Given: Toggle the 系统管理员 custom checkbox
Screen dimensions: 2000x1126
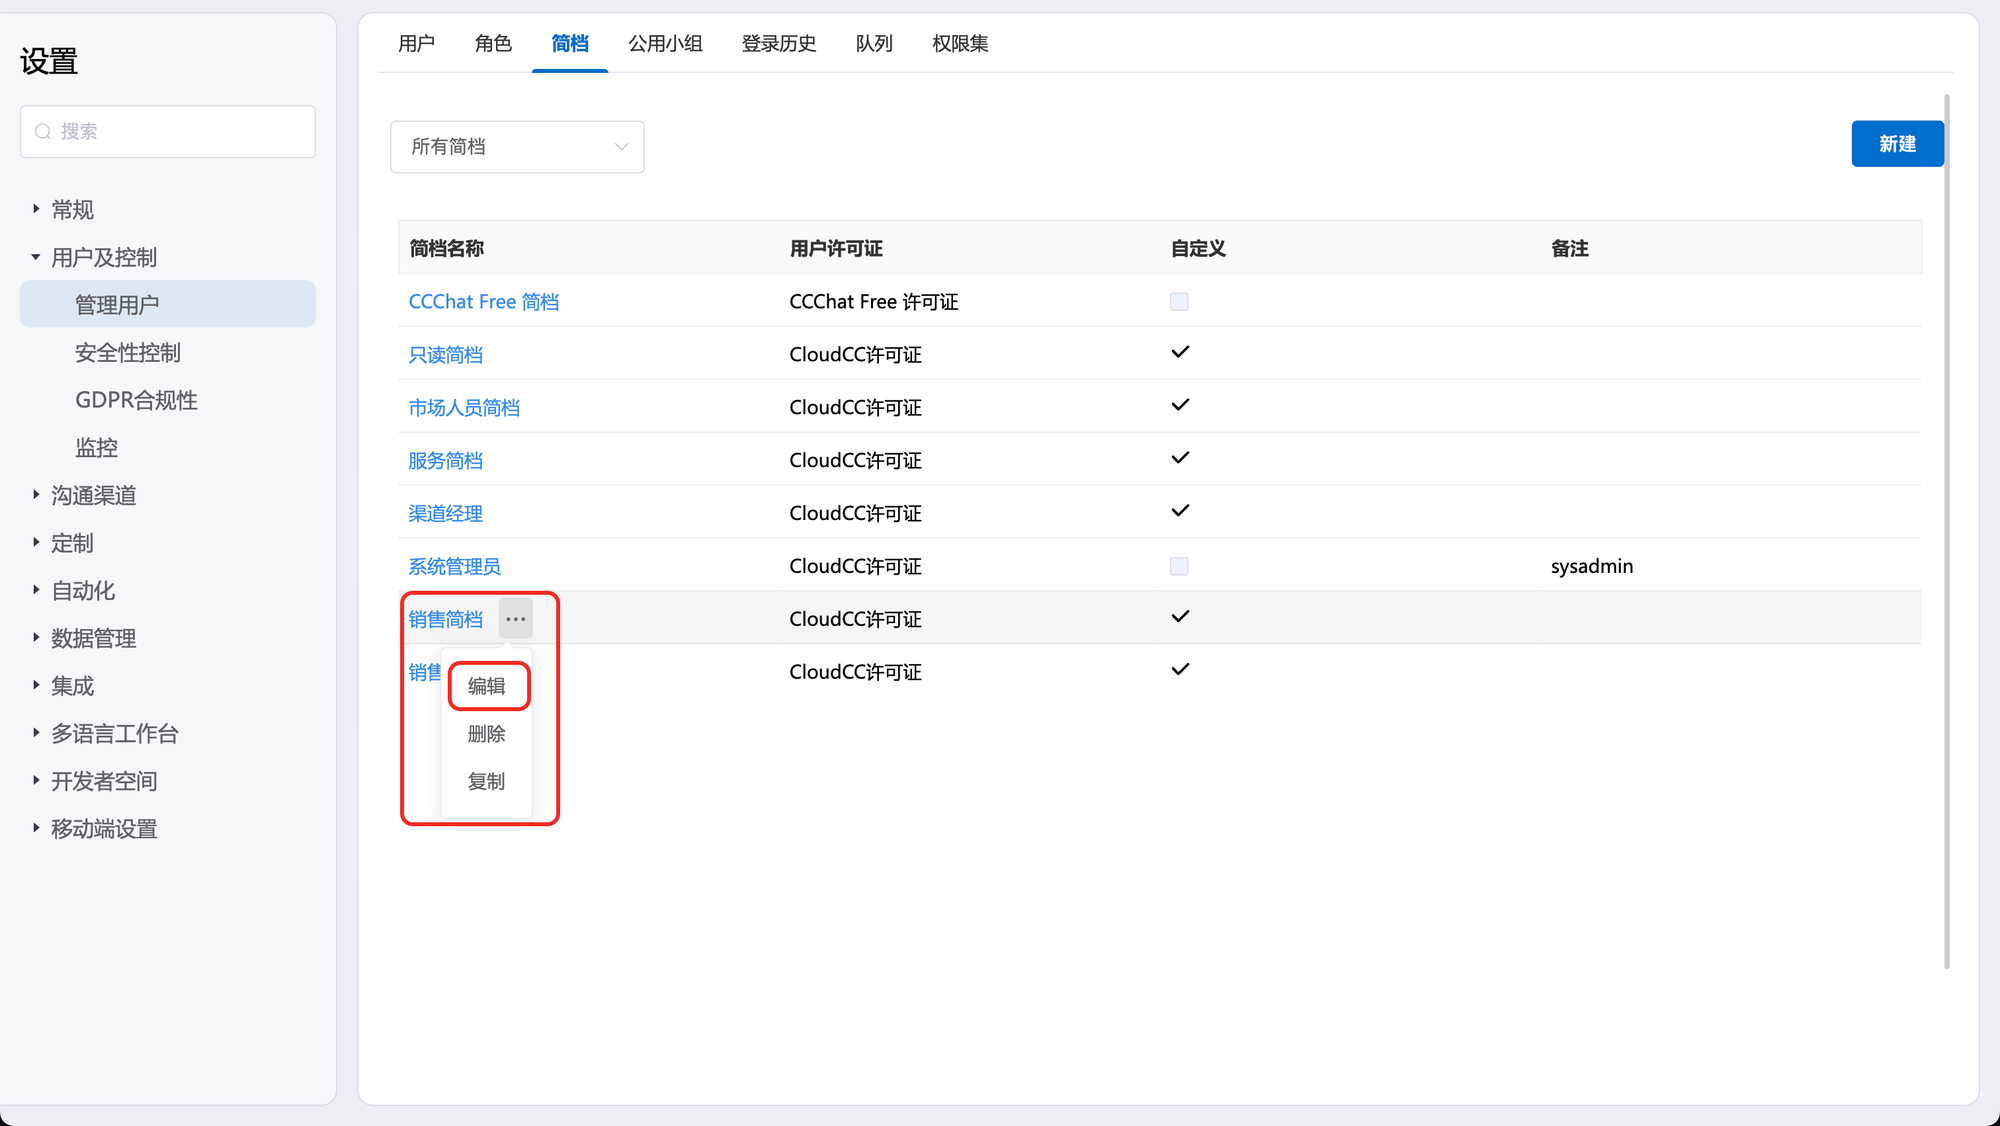Looking at the screenshot, I should (x=1179, y=566).
